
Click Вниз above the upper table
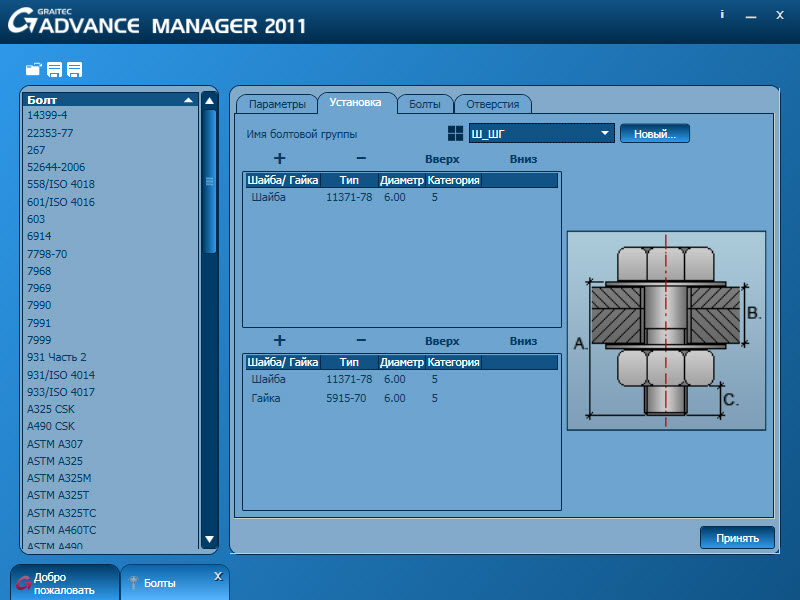point(523,159)
